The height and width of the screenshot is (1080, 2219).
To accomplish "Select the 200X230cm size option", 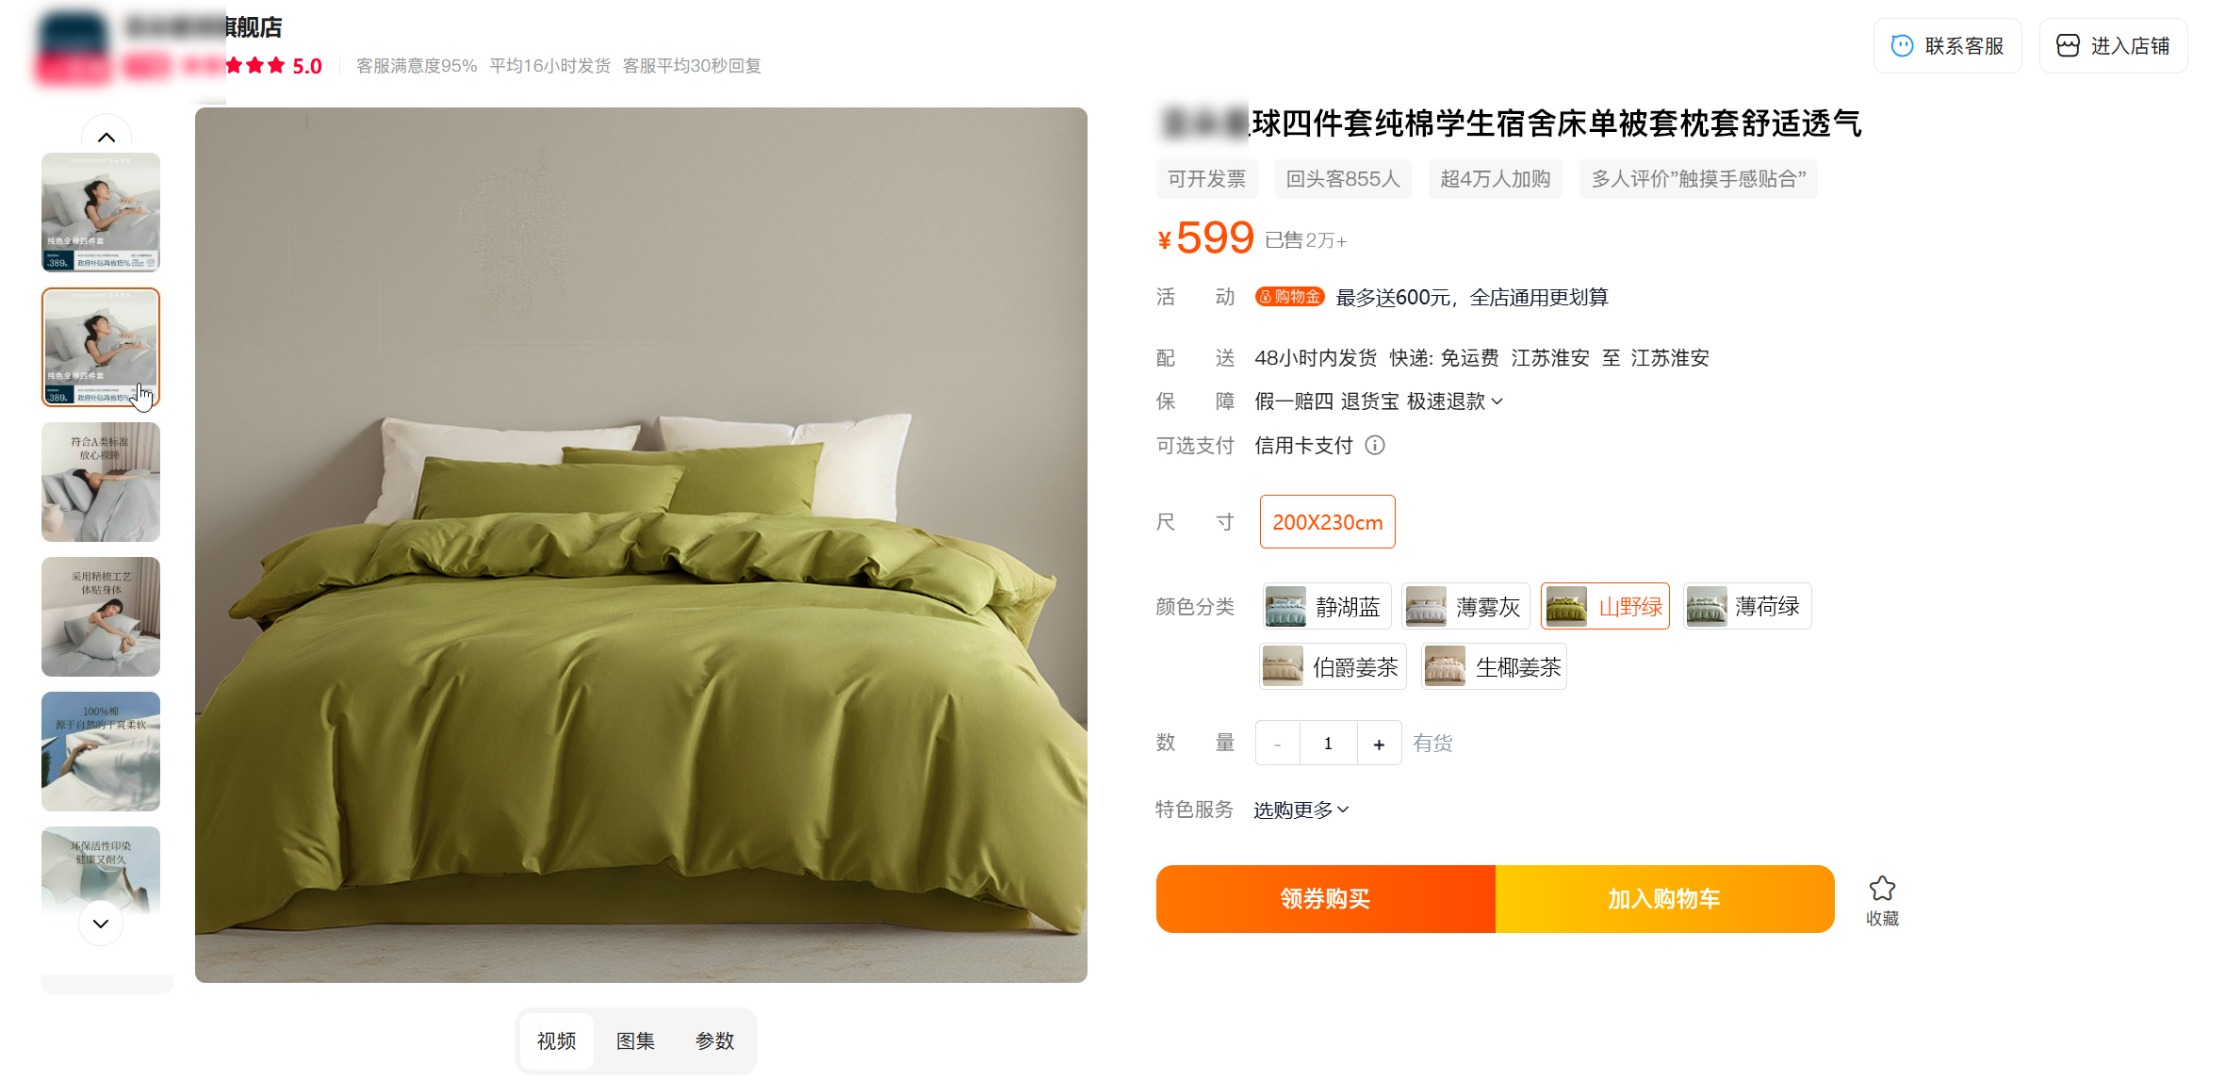I will click(1327, 522).
